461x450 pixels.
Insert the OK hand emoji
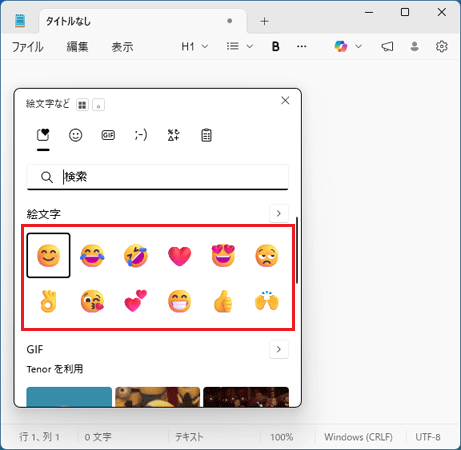point(48,301)
